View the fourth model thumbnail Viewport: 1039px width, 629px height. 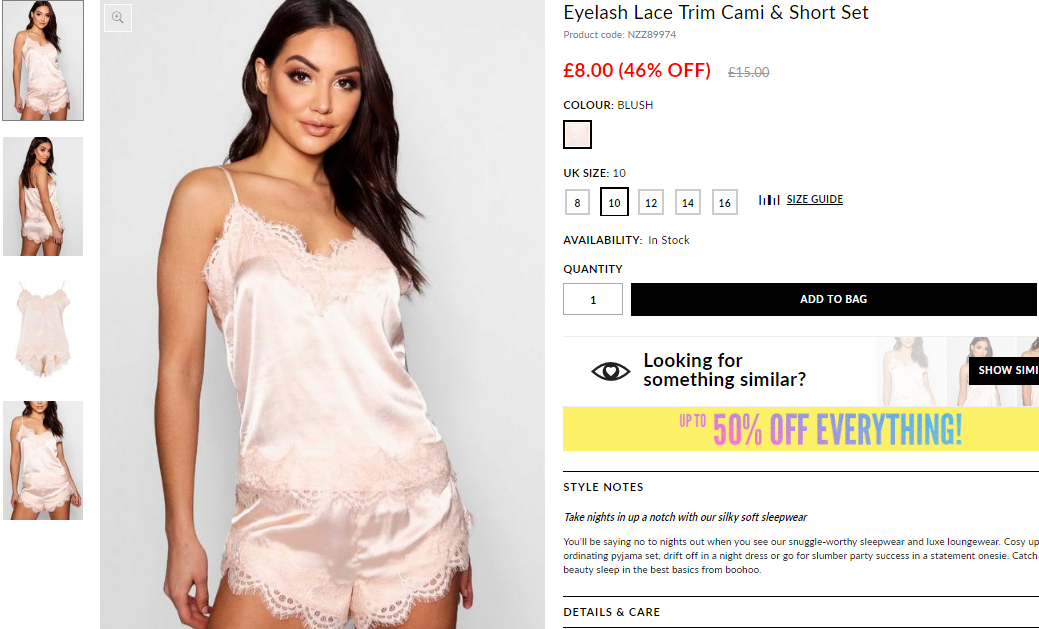click(43, 460)
